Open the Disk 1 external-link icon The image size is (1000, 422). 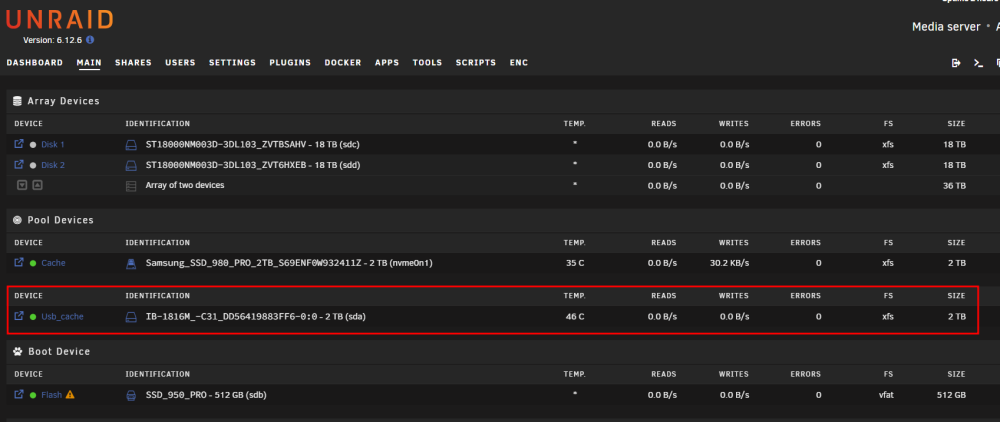tap(19, 144)
